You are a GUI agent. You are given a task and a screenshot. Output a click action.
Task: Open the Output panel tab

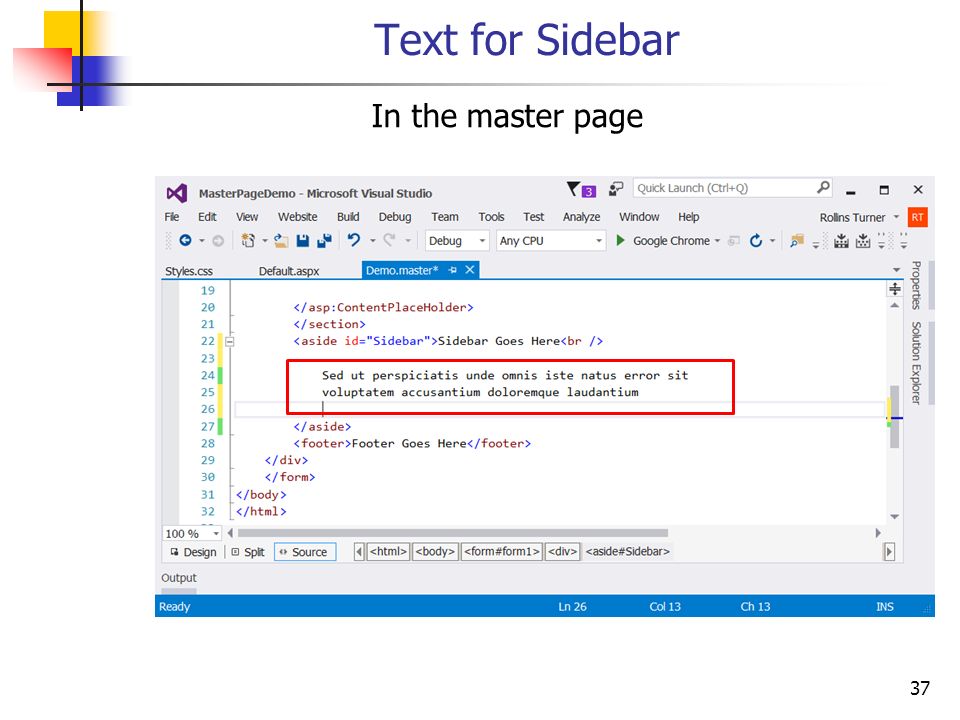point(179,578)
